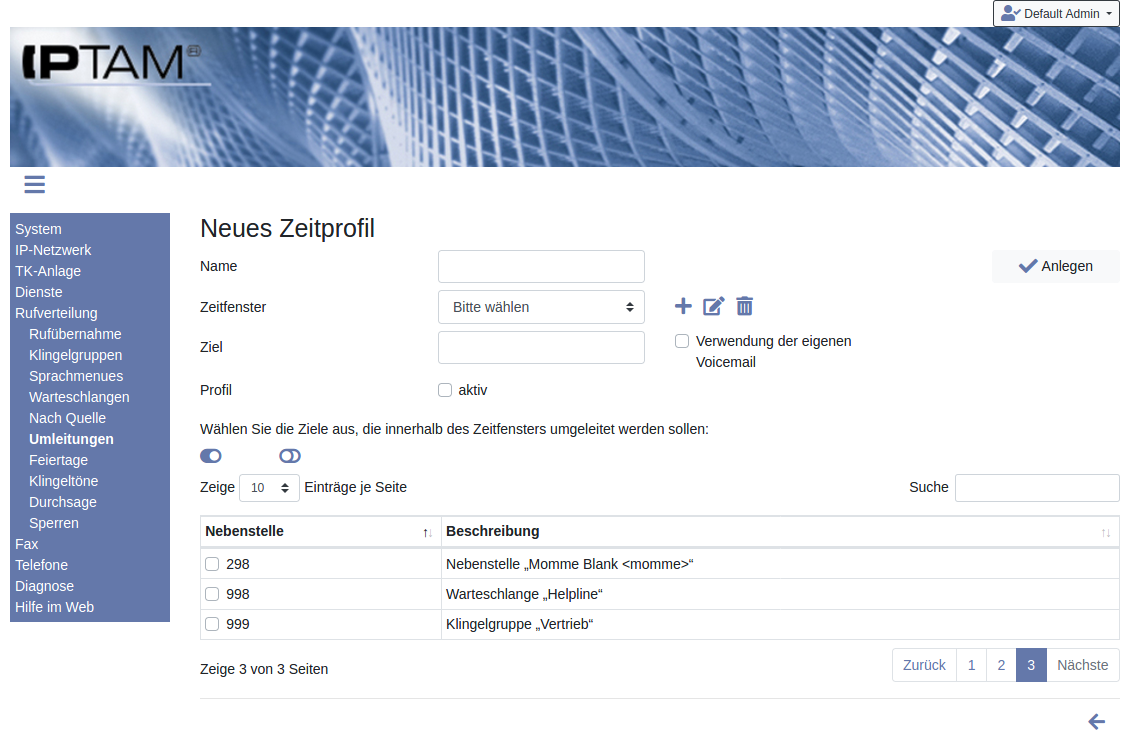Screen dimensions: 1137x737
Task: Check Verwendung der eigenen Voicemail
Action: coord(682,341)
